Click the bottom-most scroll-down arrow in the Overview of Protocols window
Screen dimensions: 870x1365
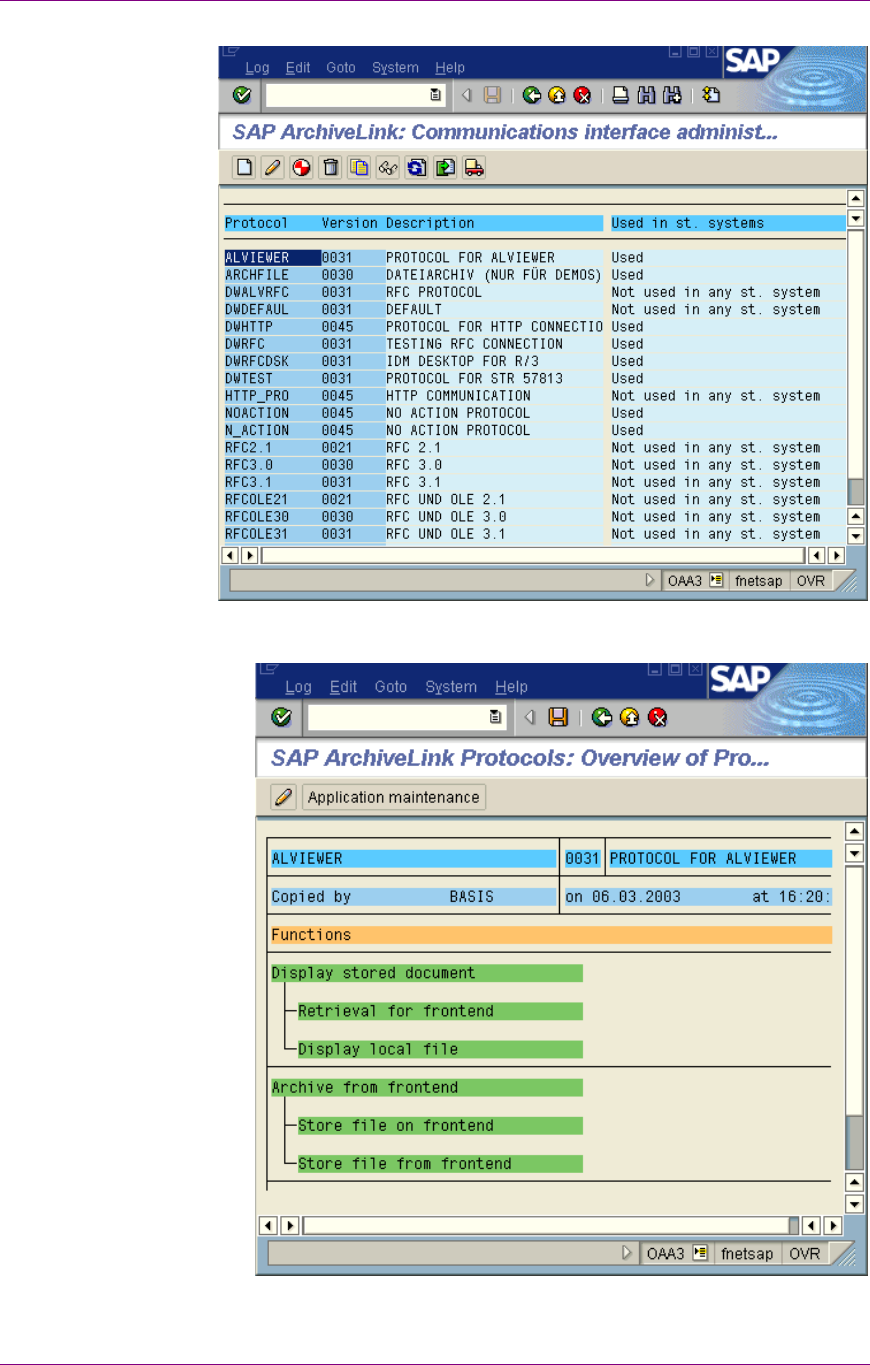point(855,1203)
